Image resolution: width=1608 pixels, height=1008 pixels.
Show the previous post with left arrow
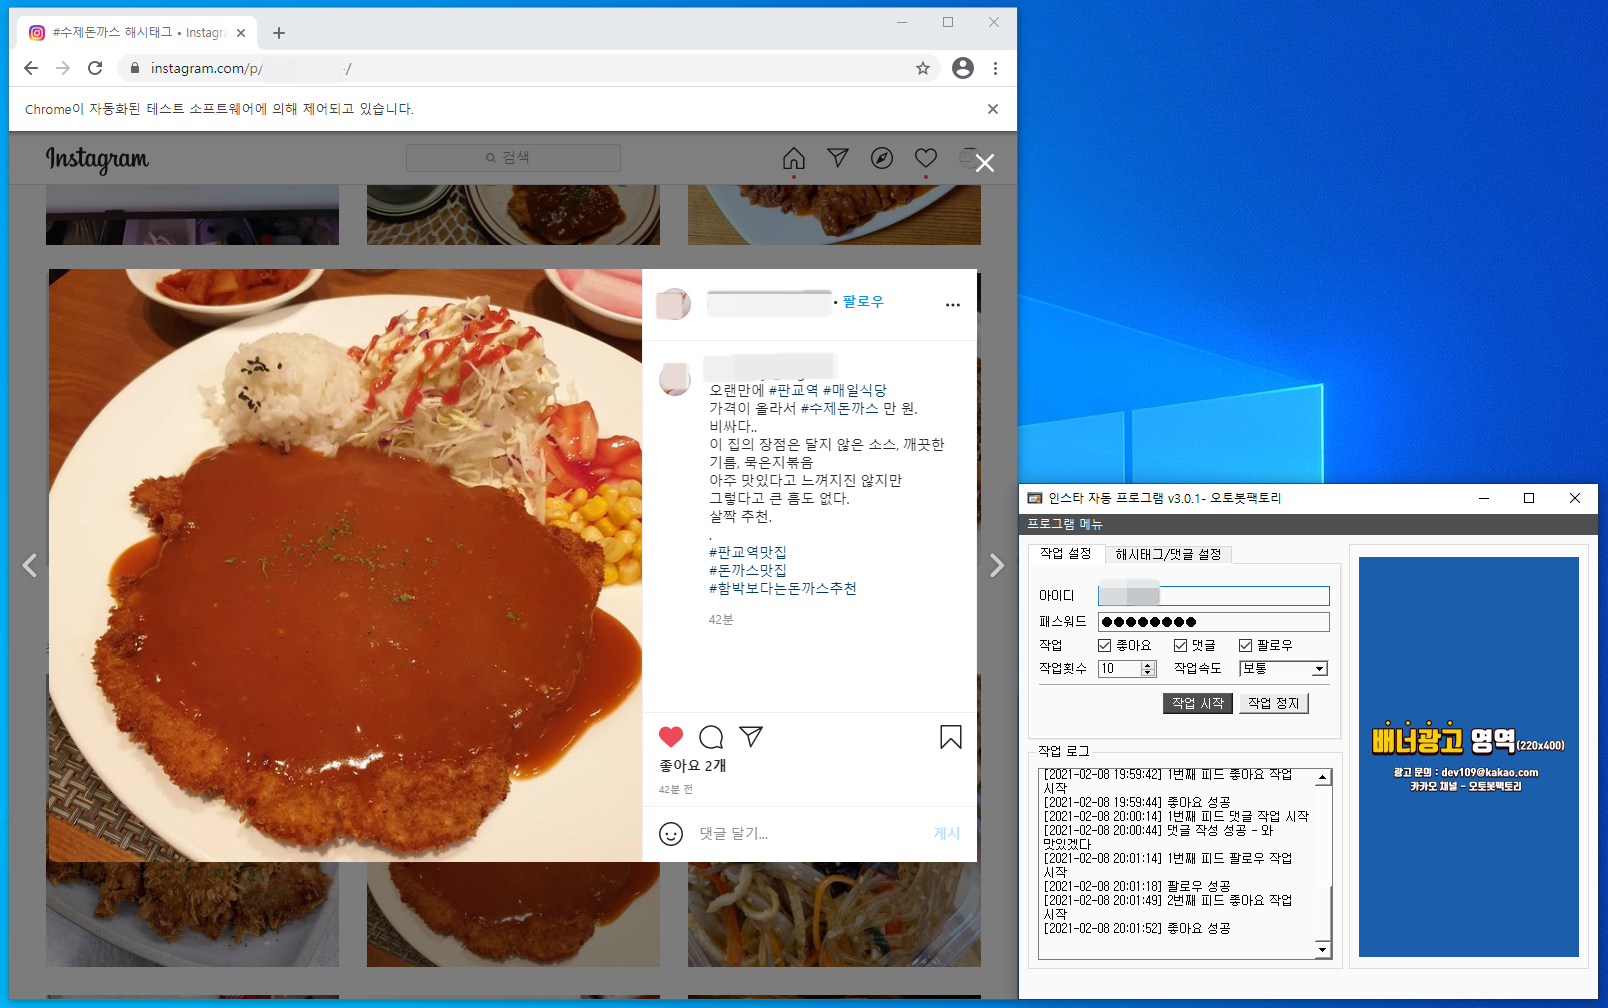click(x=30, y=566)
